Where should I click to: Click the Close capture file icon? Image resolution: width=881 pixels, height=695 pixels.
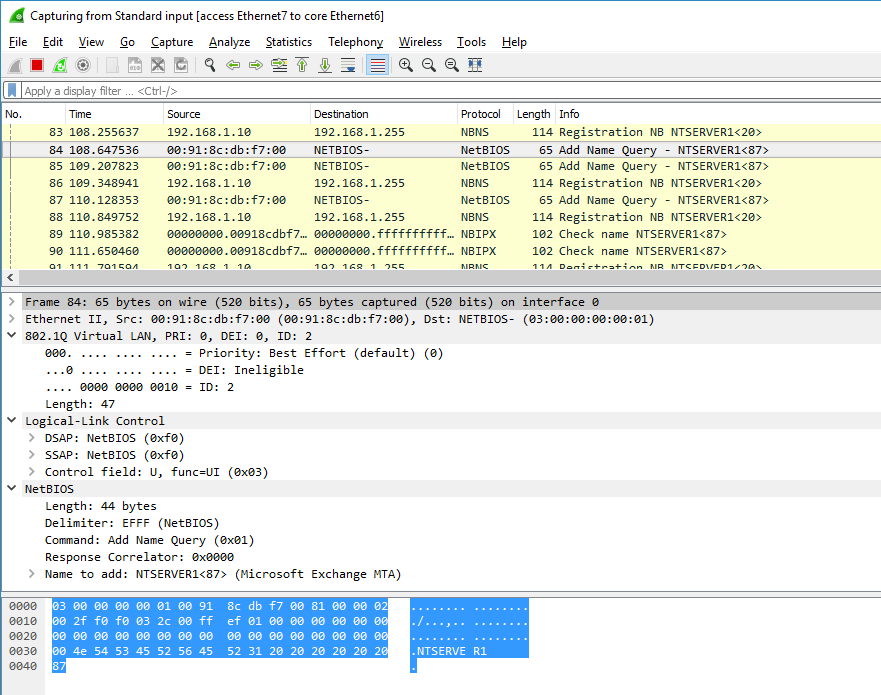tap(158, 65)
